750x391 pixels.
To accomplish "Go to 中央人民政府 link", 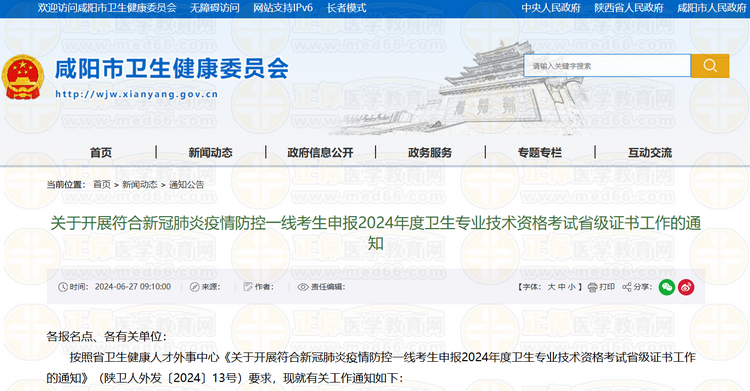I will (x=551, y=8).
